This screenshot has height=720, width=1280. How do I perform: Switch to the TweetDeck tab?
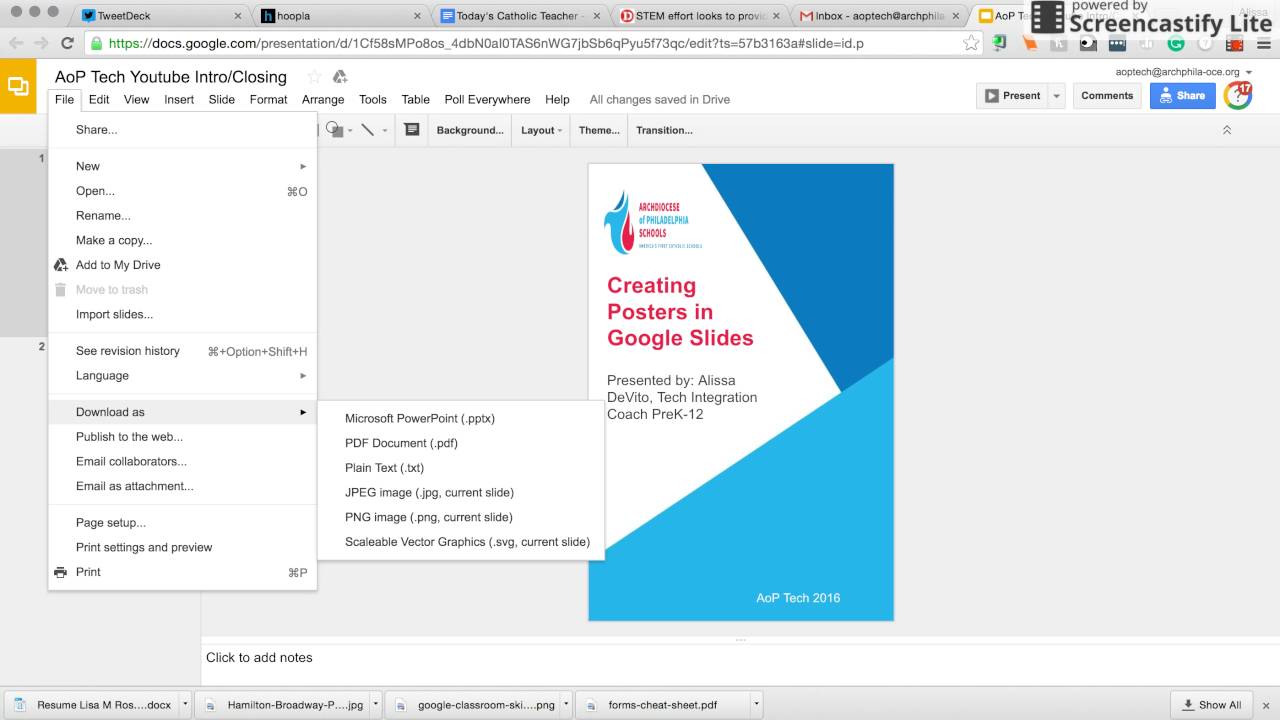[x=160, y=15]
